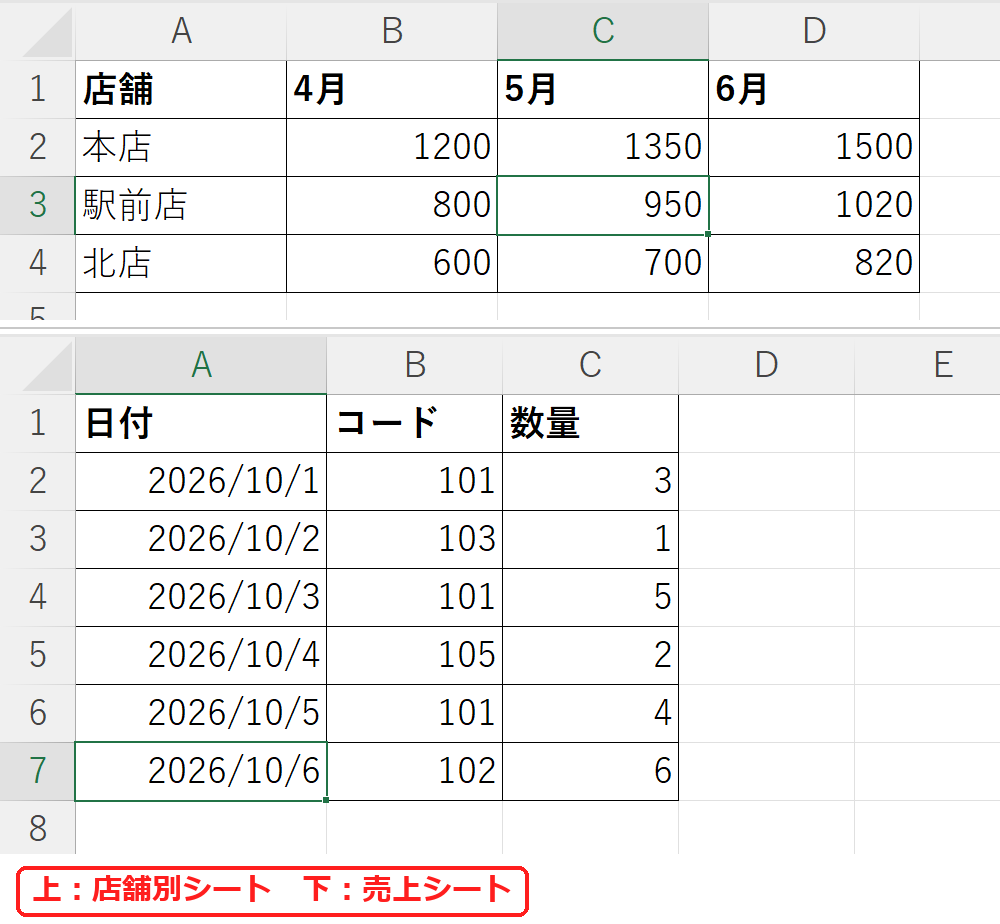1000x924 pixels.
Task: Select code 101 in 2026/10/1 row
Action: coord(415,481)
